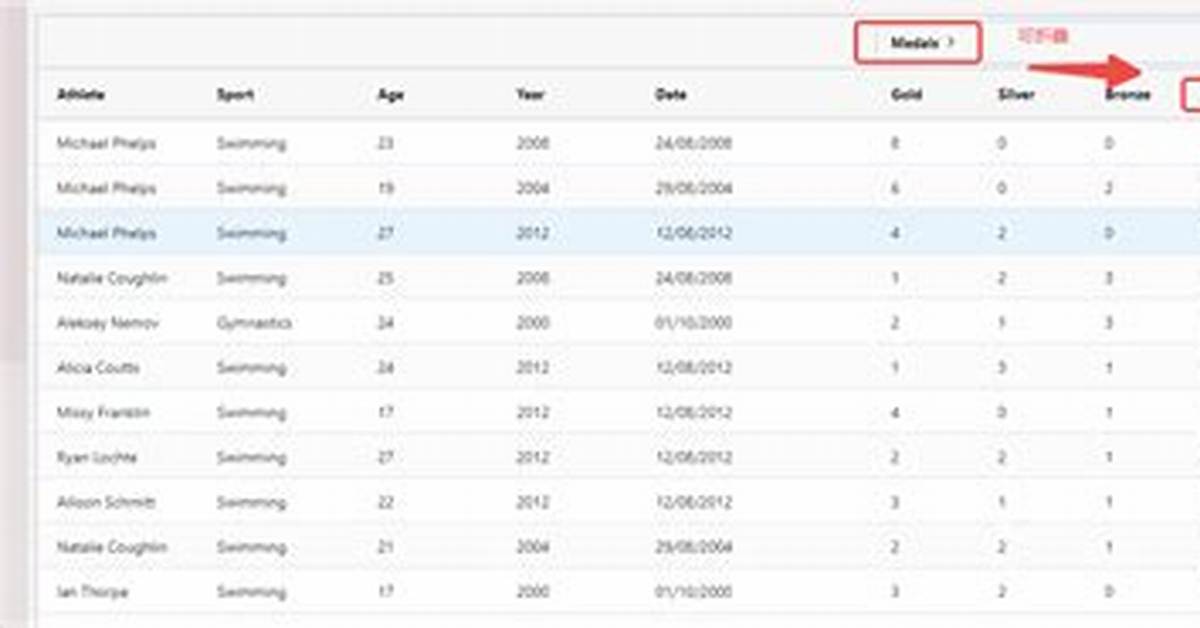1200x628 pixels.
Task: Sort by the Gold column header
Action: click(906, 95)
